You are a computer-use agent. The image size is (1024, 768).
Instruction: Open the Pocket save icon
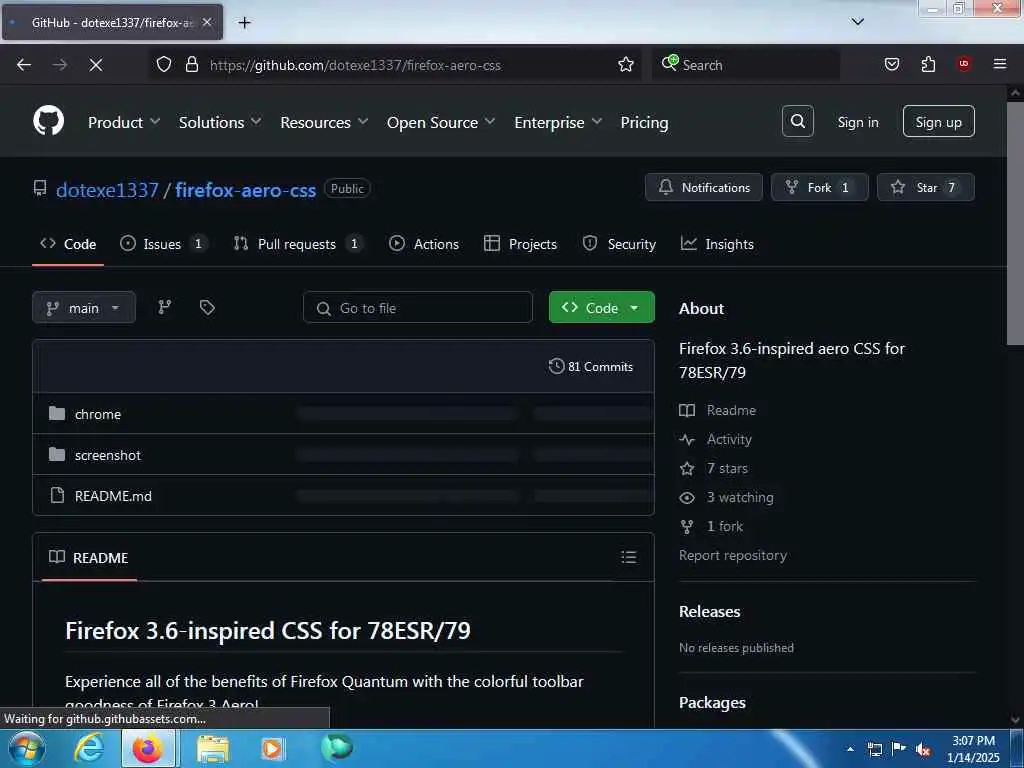pyautogui.click(x=891, y=65)
